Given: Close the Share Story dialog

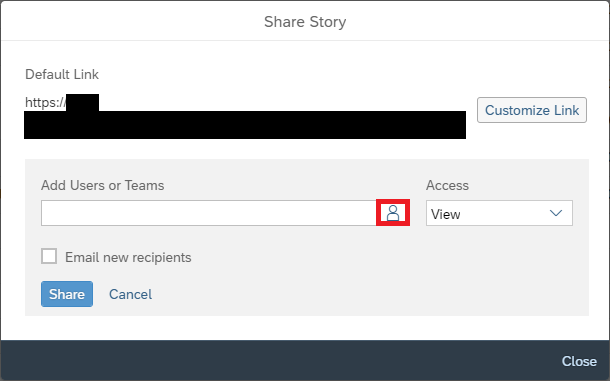Looking at the screenshot, I should [579, 361].
